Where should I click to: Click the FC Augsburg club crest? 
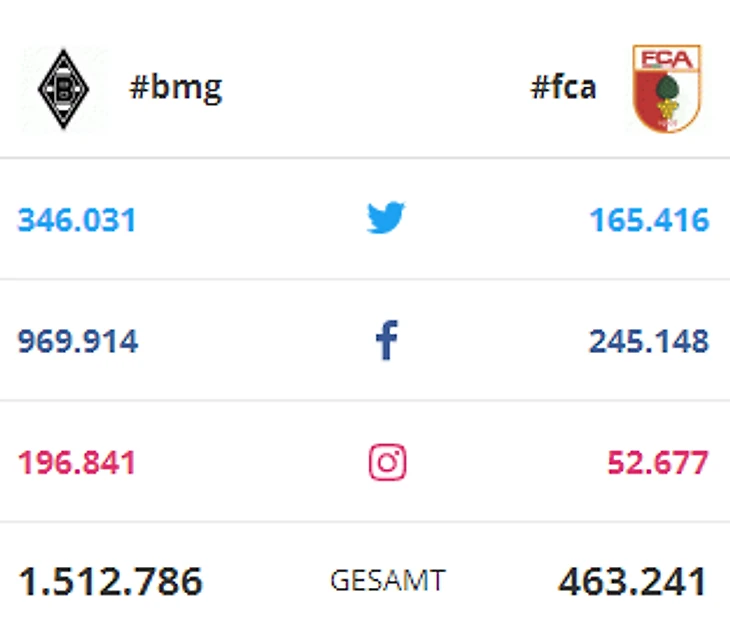point(666,89)
